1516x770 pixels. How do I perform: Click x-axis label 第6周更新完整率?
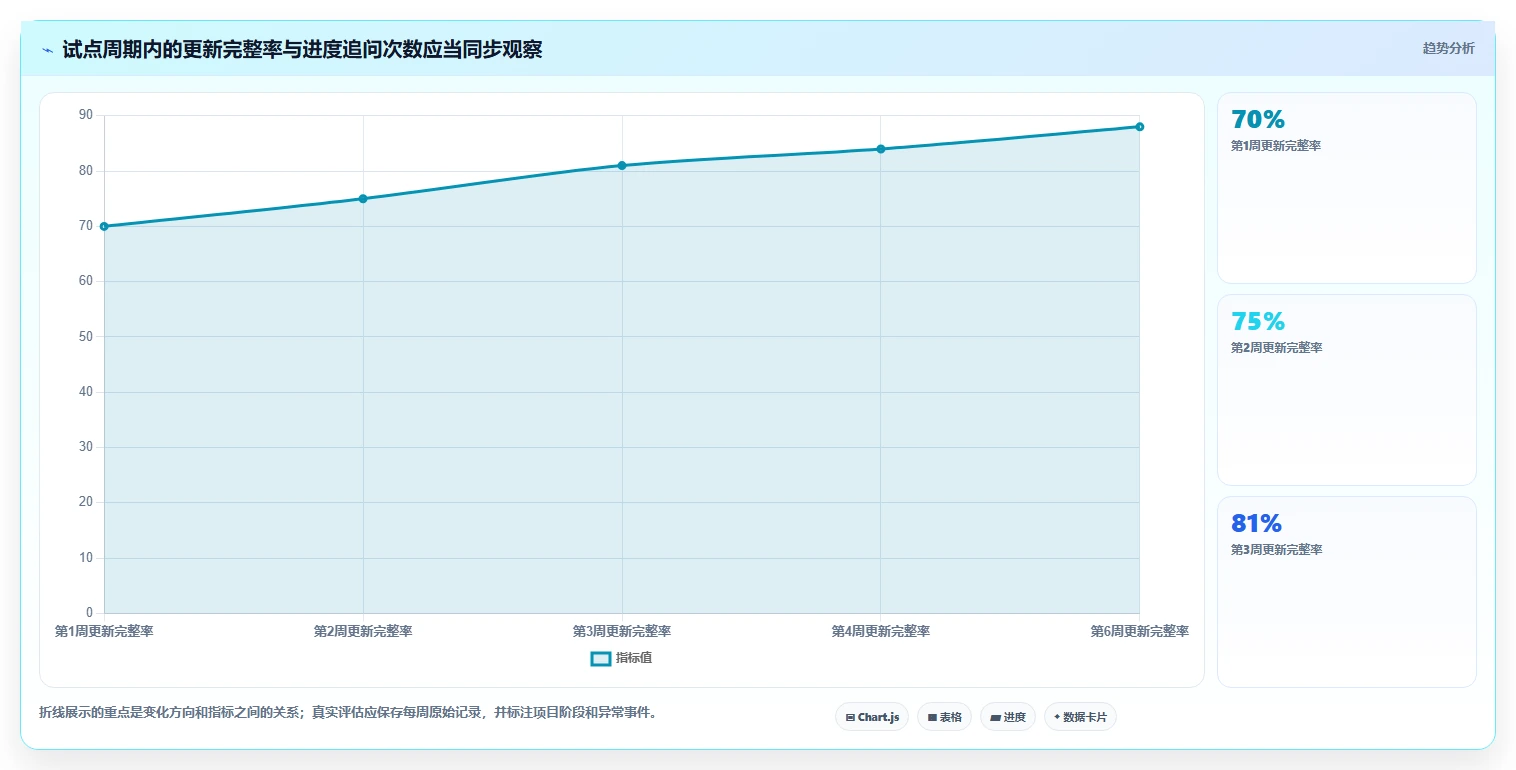[1140, 631]
